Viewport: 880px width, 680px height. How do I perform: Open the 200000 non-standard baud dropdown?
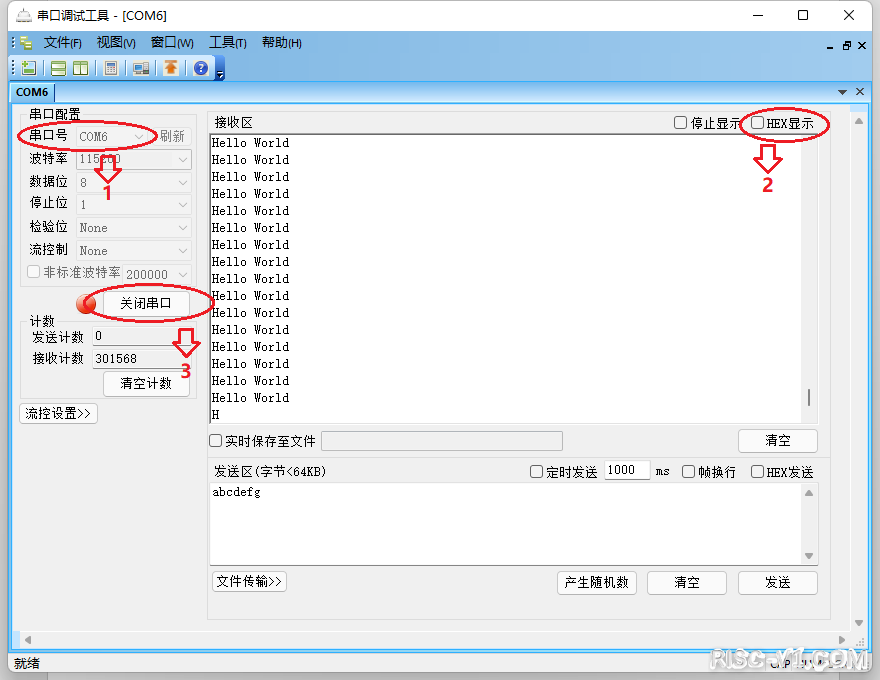tap(157, 274)
